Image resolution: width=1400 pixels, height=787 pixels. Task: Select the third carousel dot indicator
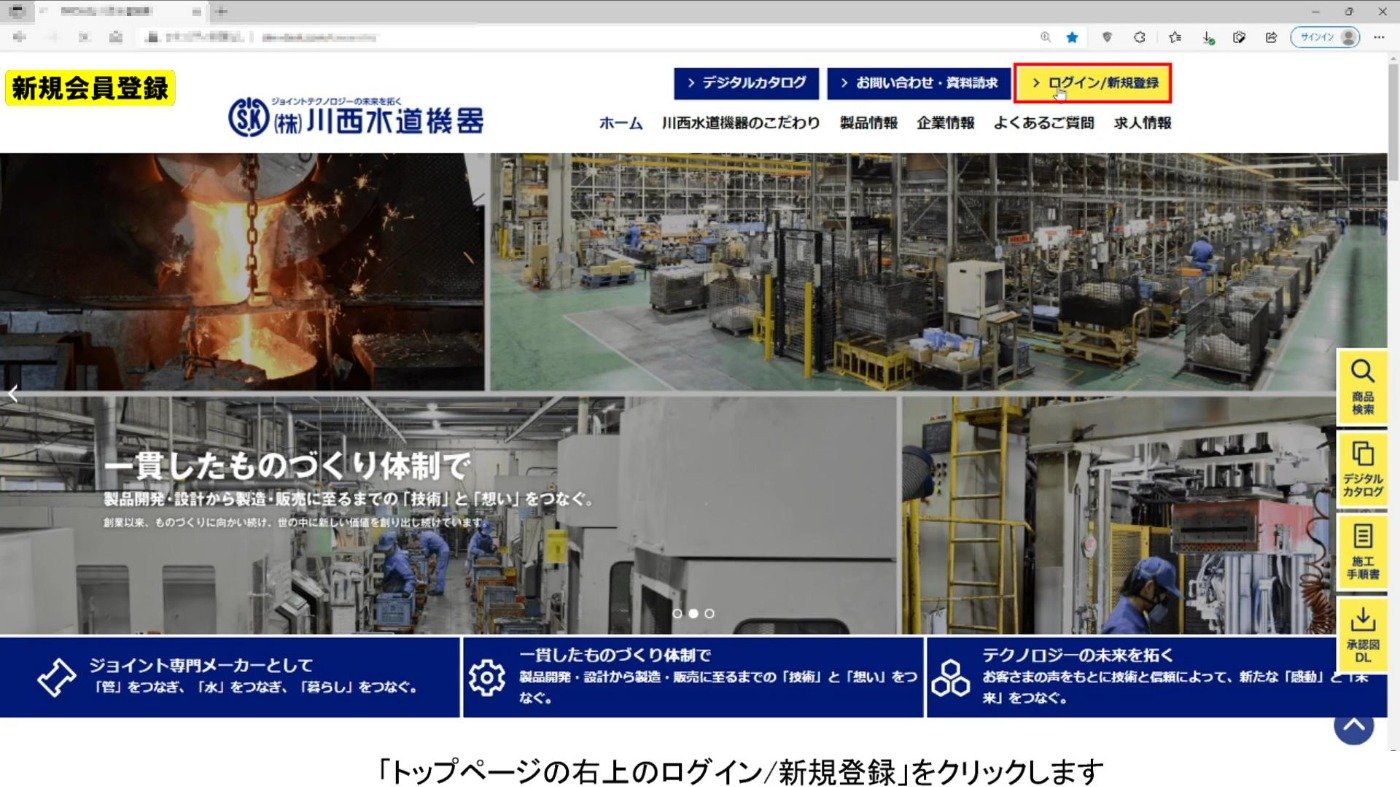click(x=709, y=613)
